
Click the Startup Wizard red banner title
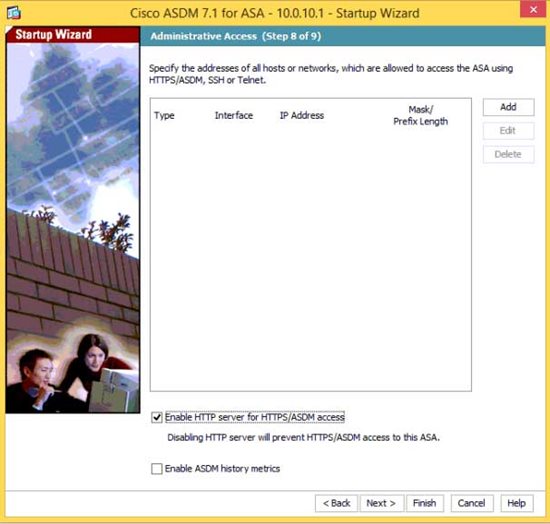pyautogui.click(x=54, y=34)
